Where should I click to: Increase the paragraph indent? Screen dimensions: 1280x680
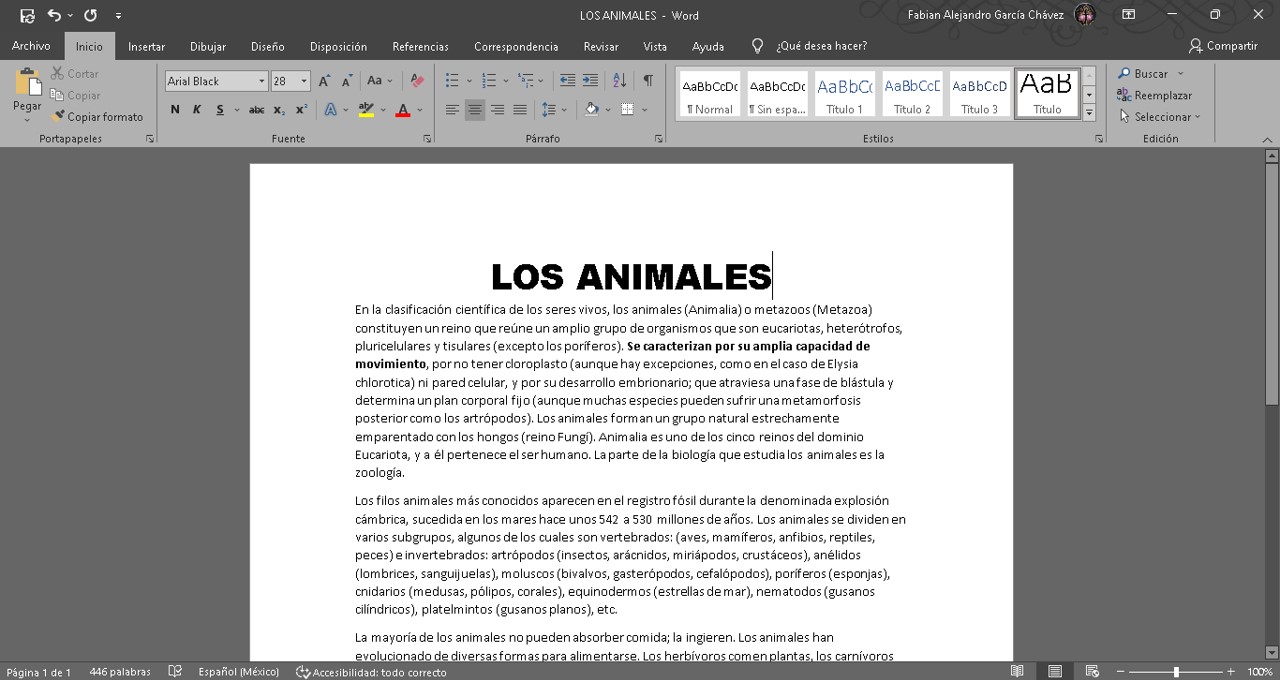(591, 81)
